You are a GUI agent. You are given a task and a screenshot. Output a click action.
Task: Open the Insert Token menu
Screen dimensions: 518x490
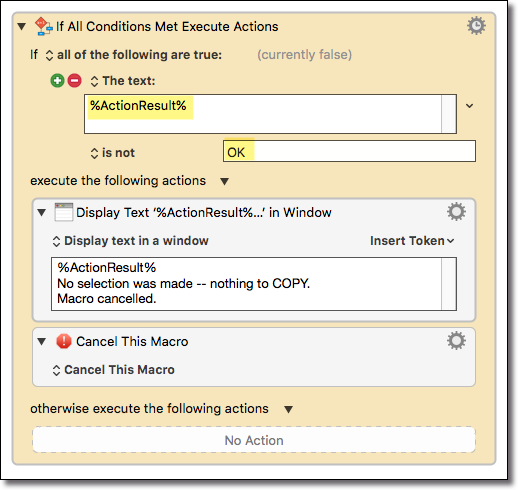pos(412,241)
